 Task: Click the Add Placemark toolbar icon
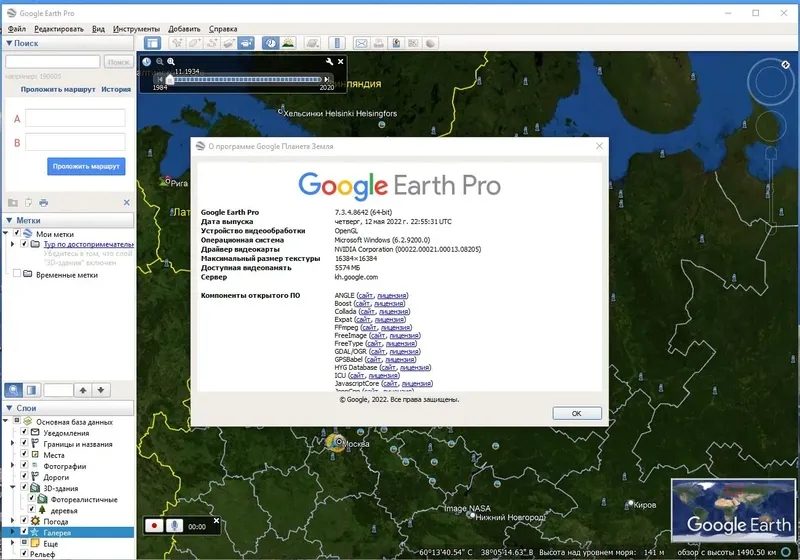coord(177,43)
